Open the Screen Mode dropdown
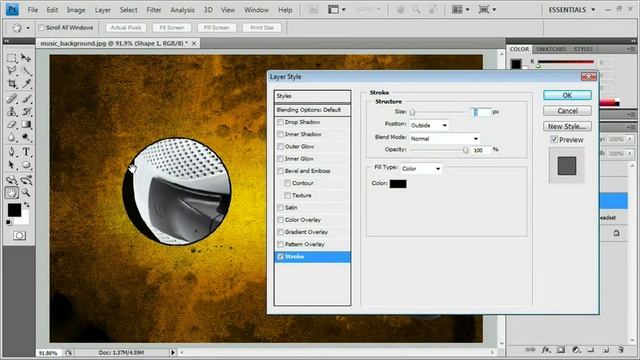Screen dimensions: 640x360 click(487, 9)
